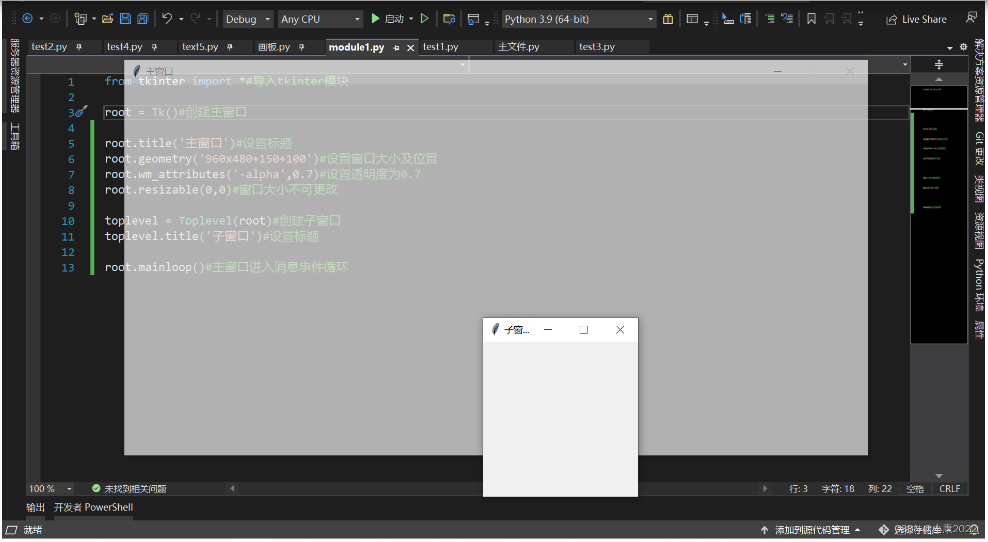Start without debugging using the hollow play icon
Screen dimensions: 988x542
click(425, 19)
